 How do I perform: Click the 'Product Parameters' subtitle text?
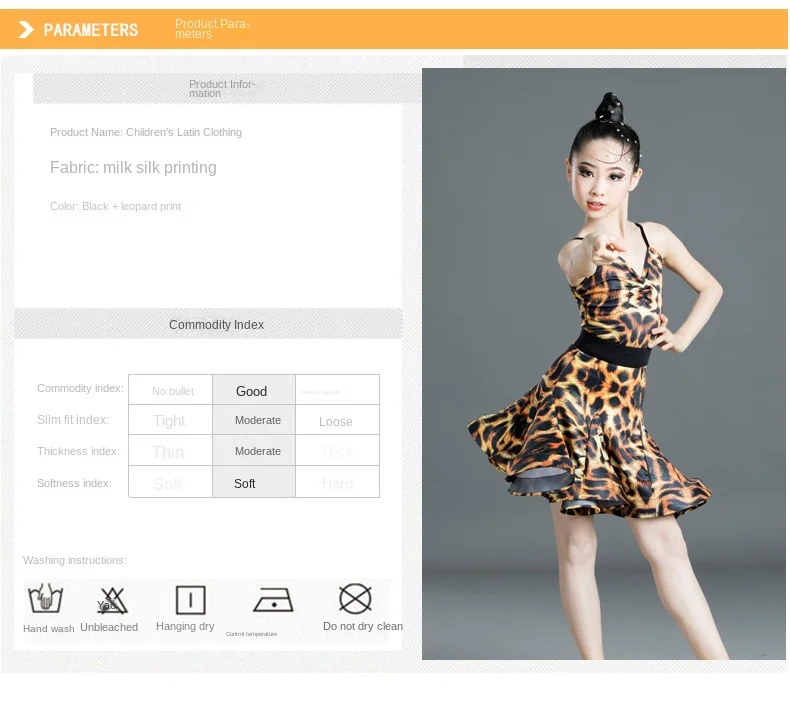tap(212, 29)
